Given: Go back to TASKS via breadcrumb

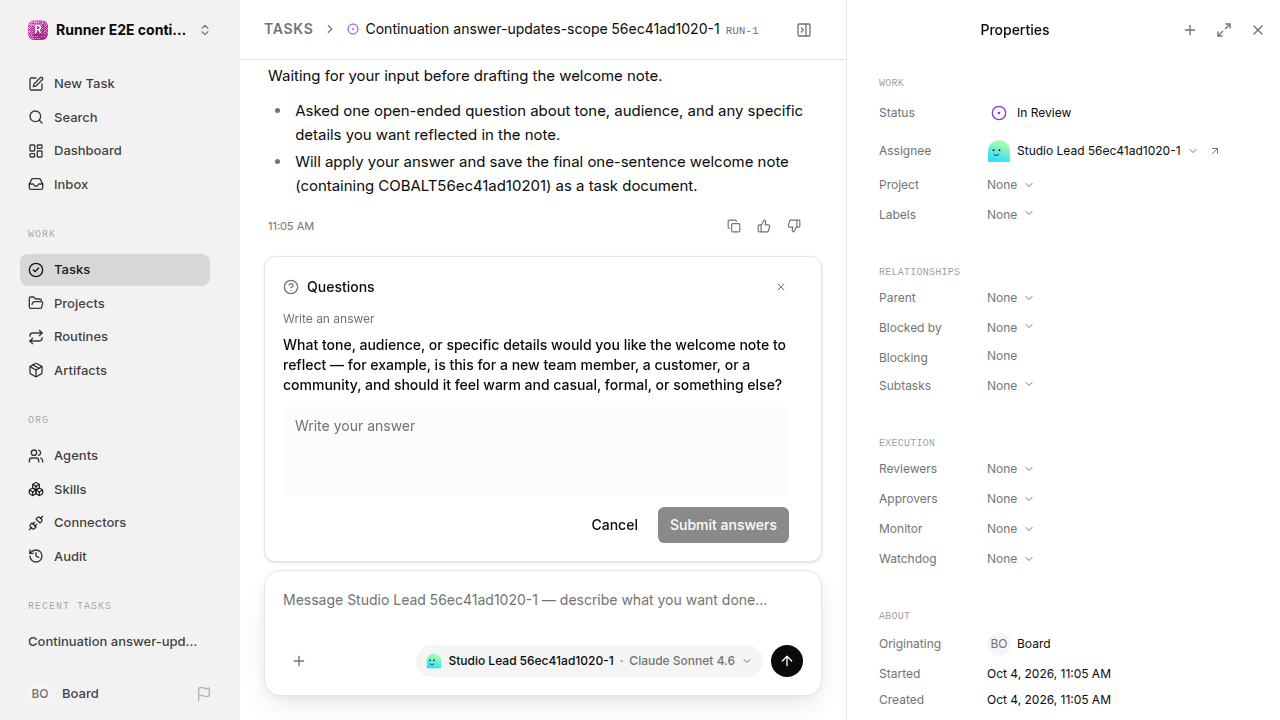Looking at the screenshot, I should 288,30.
